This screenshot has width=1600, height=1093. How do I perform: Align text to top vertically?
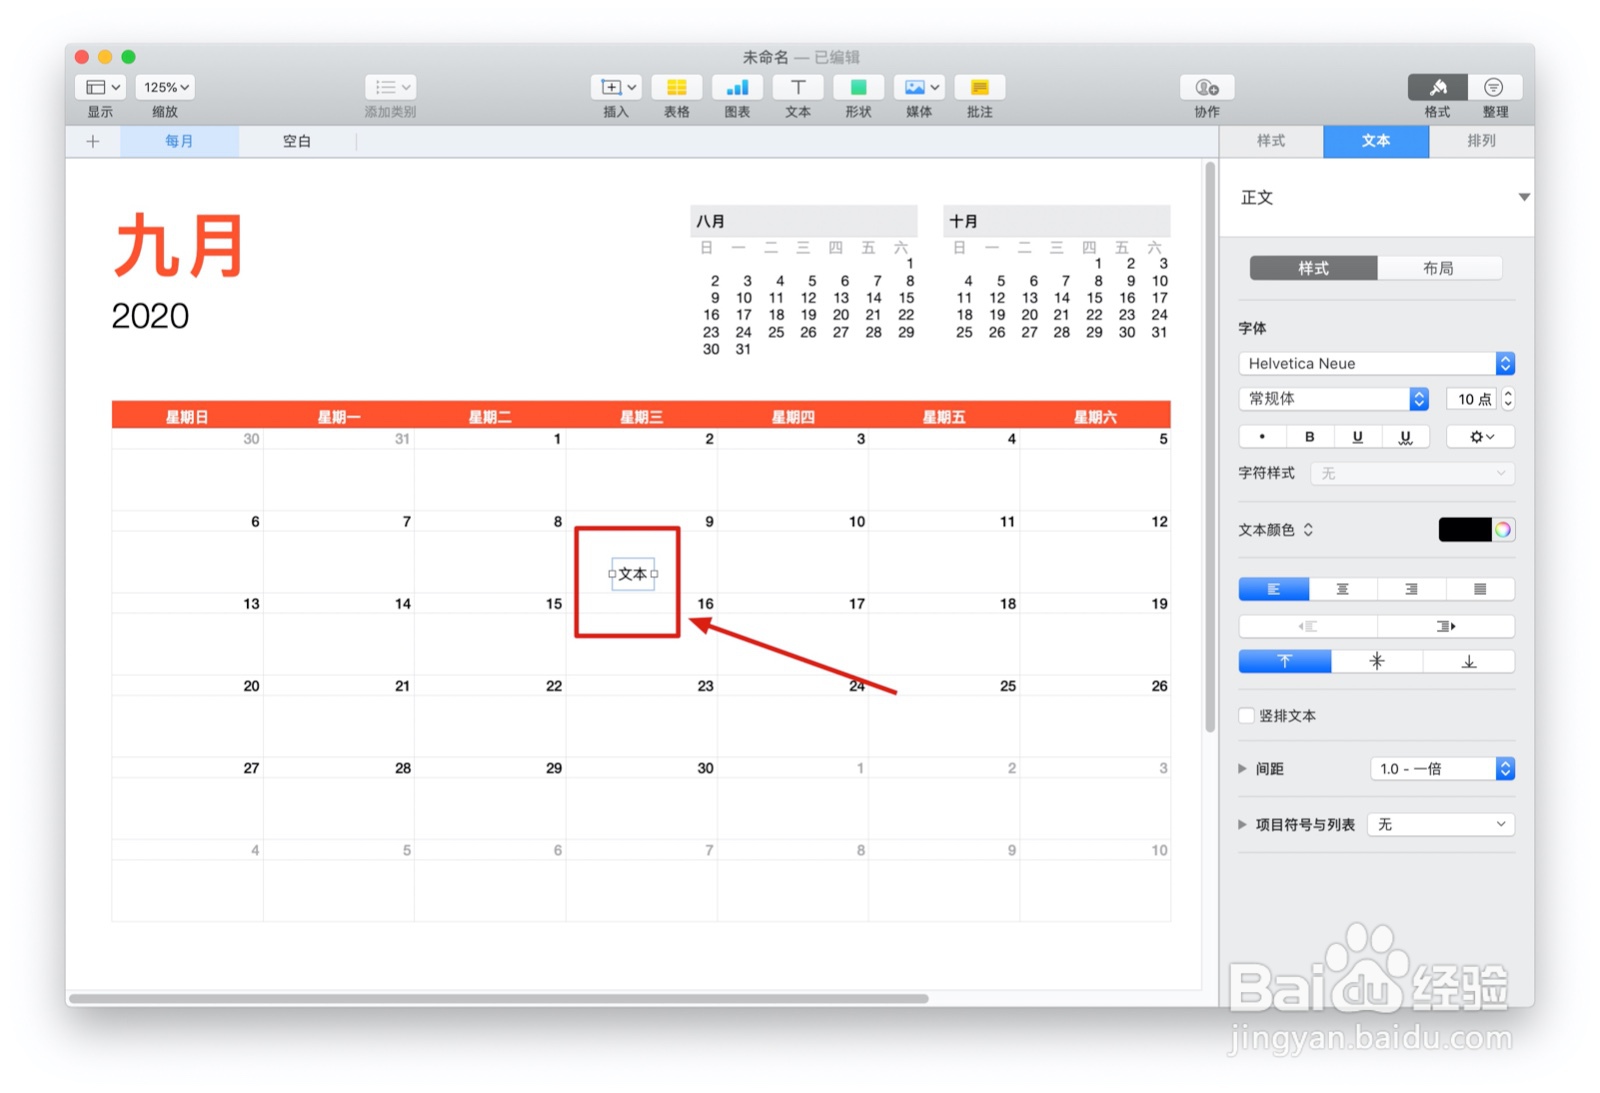tap(1285, 661)
